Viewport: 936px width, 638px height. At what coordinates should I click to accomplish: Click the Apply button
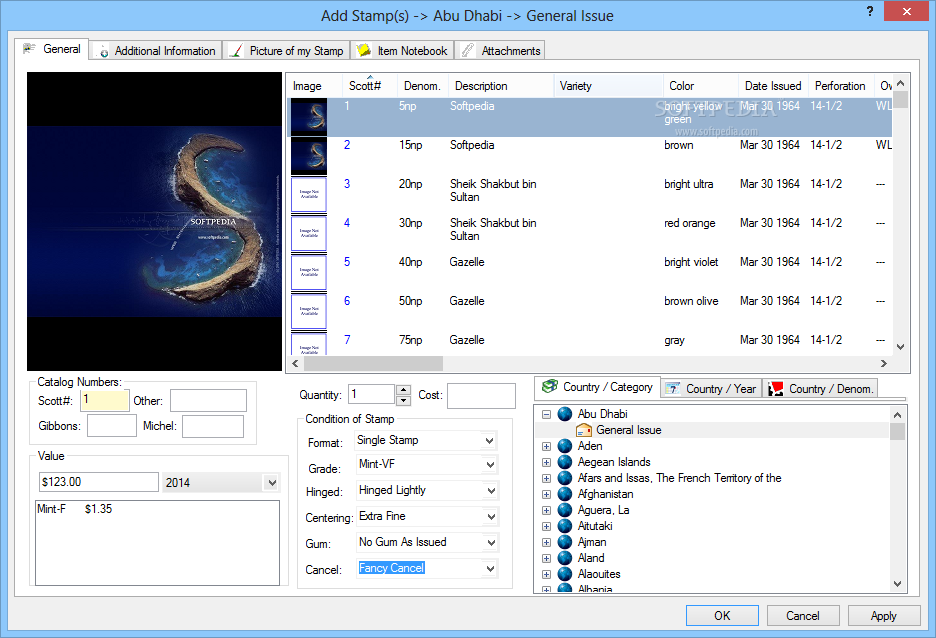pyautogui.click(x=883, y=615)
